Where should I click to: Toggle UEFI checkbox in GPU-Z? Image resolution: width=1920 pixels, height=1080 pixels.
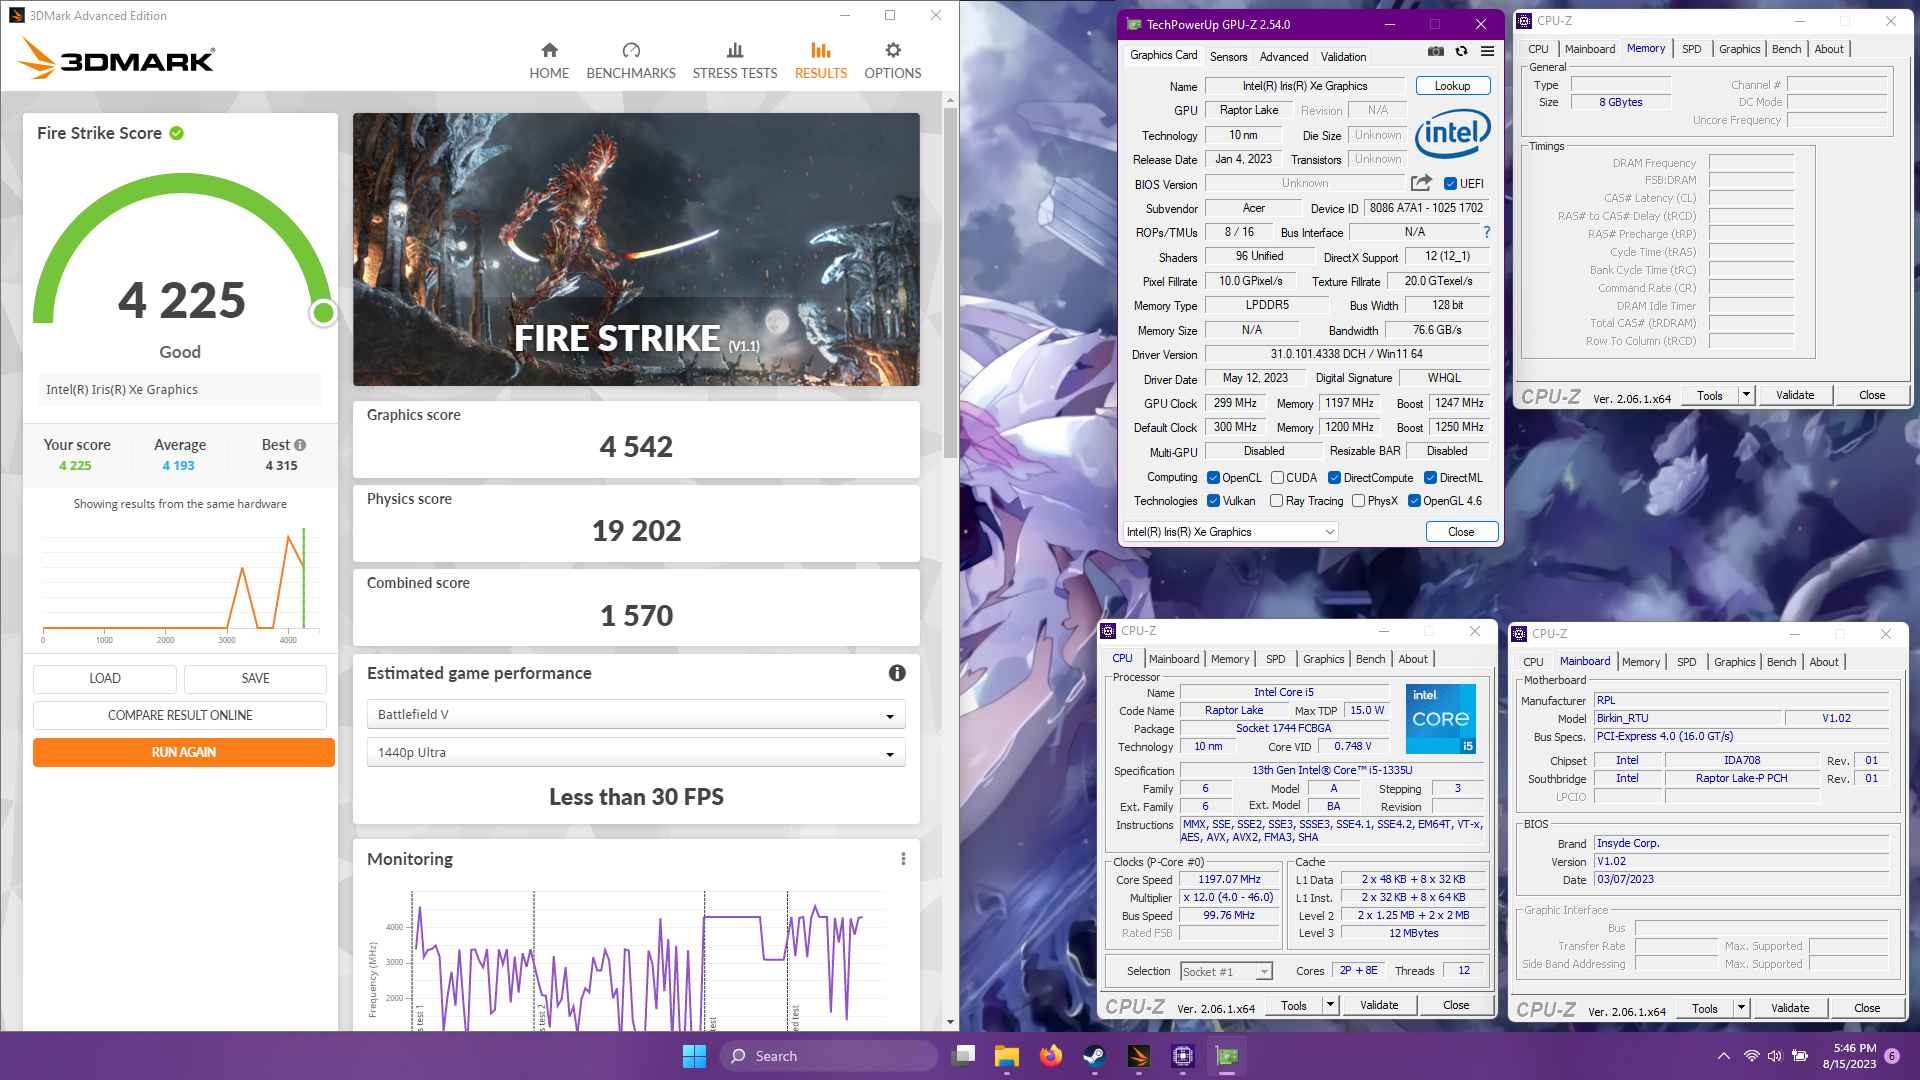click(x=1450, y=184)
